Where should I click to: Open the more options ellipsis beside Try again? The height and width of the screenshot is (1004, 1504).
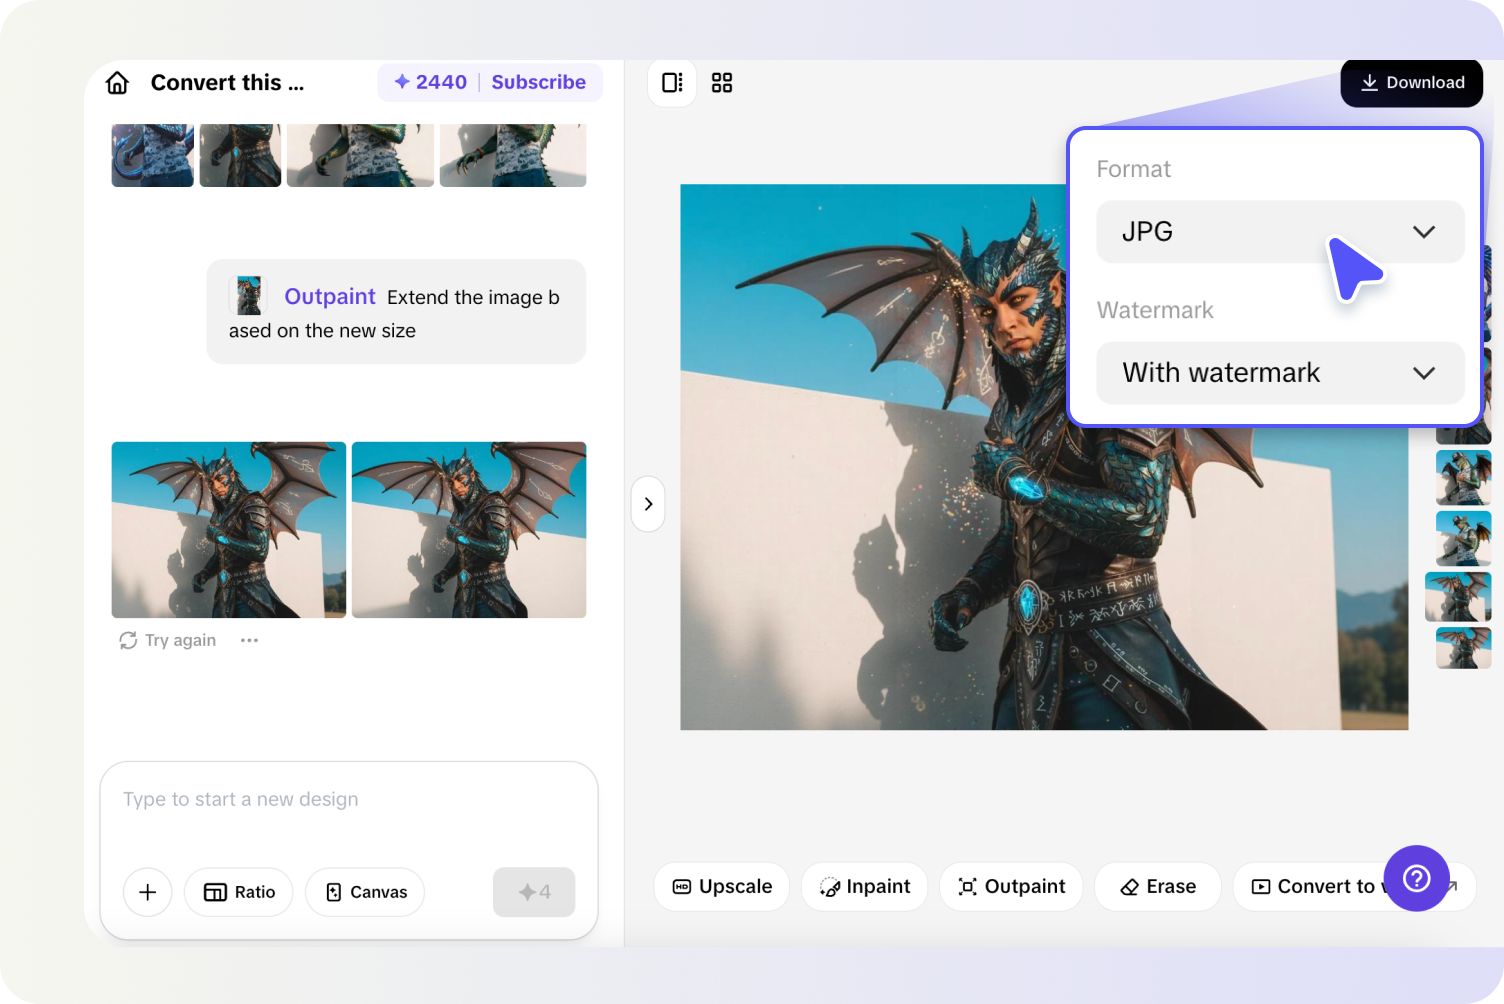(249, 640)
